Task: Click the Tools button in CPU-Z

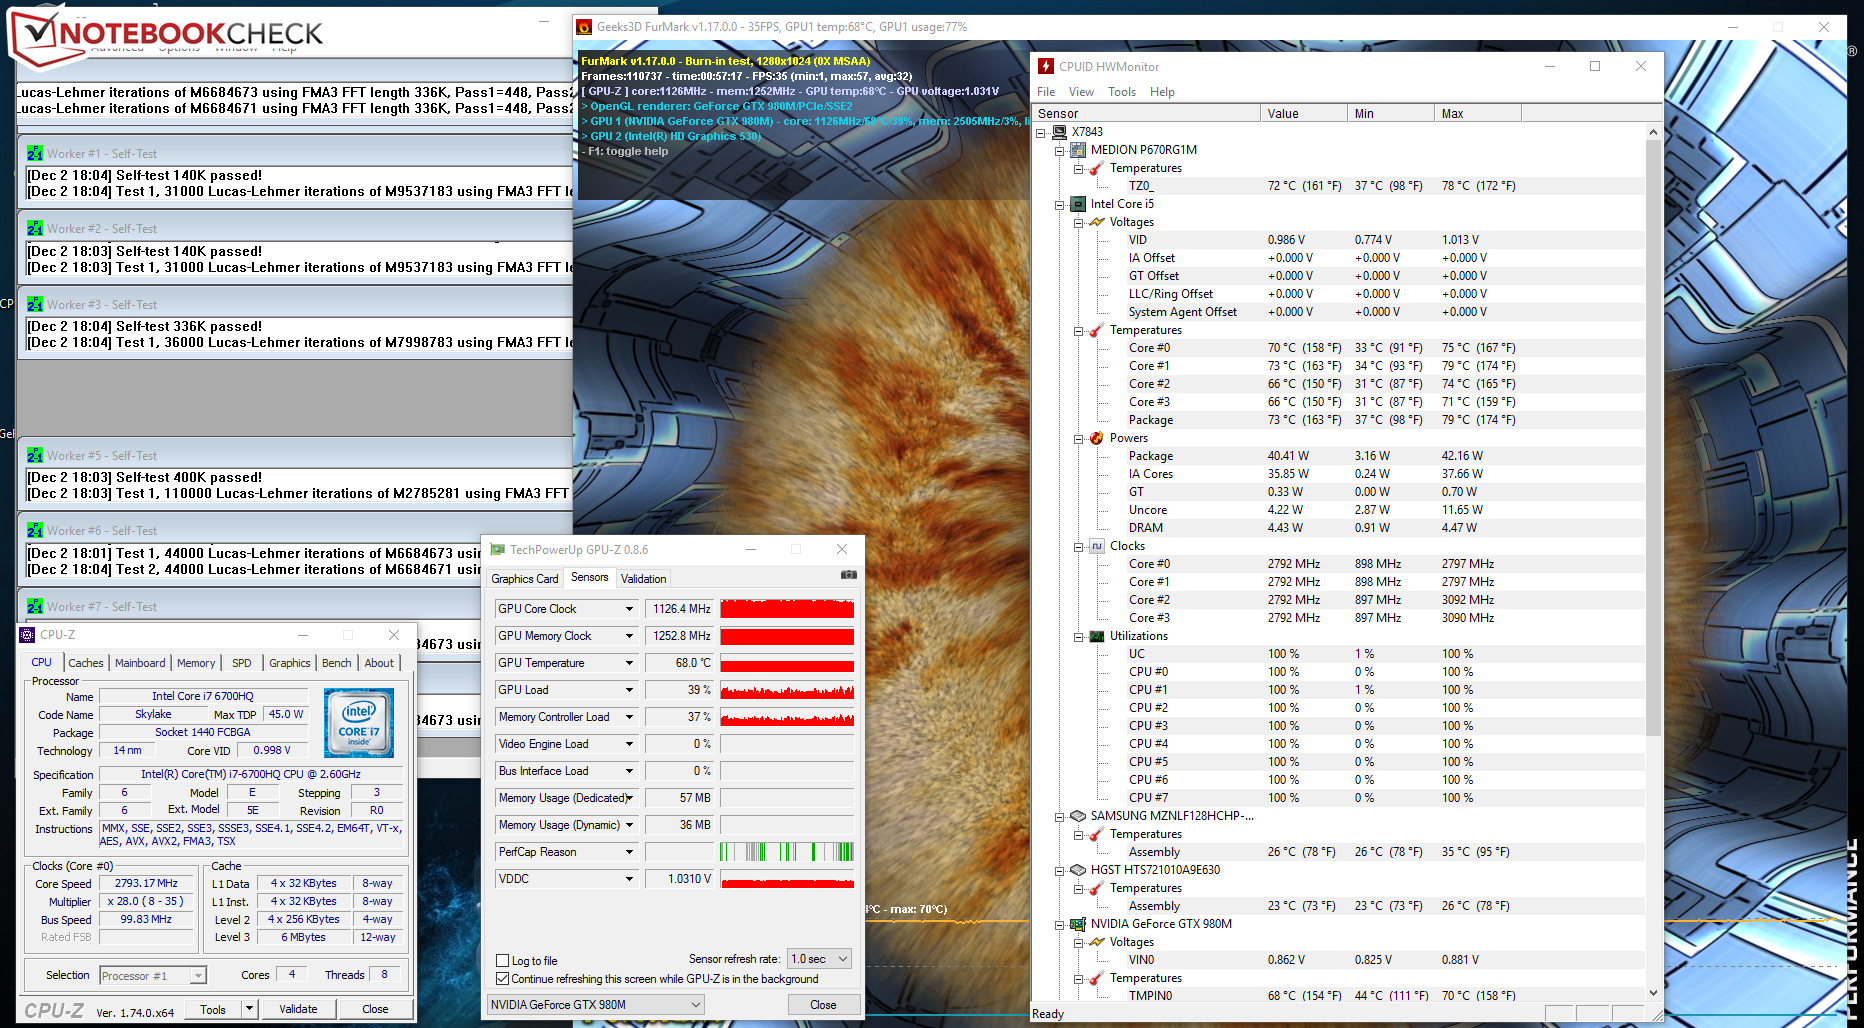Action: pyautogui.click(x=212, y=1009)
